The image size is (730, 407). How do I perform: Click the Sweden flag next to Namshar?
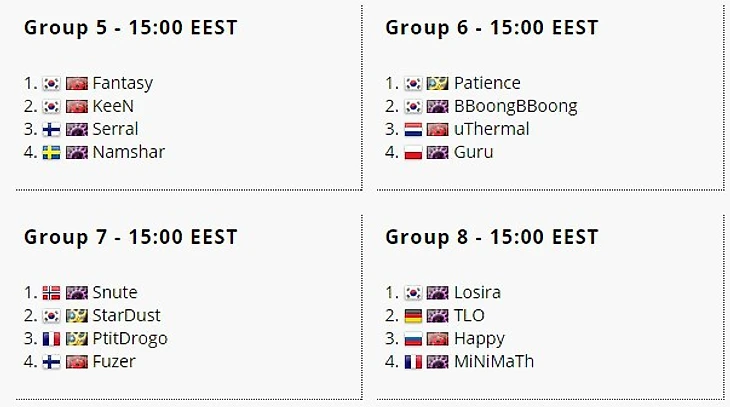[x=51, y=153]
